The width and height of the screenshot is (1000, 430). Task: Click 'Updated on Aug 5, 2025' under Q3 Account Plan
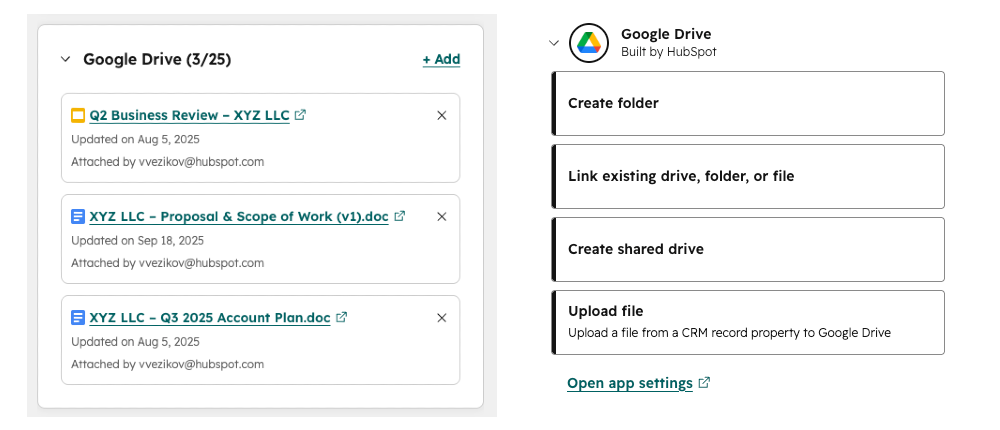(x=135, y=342)
